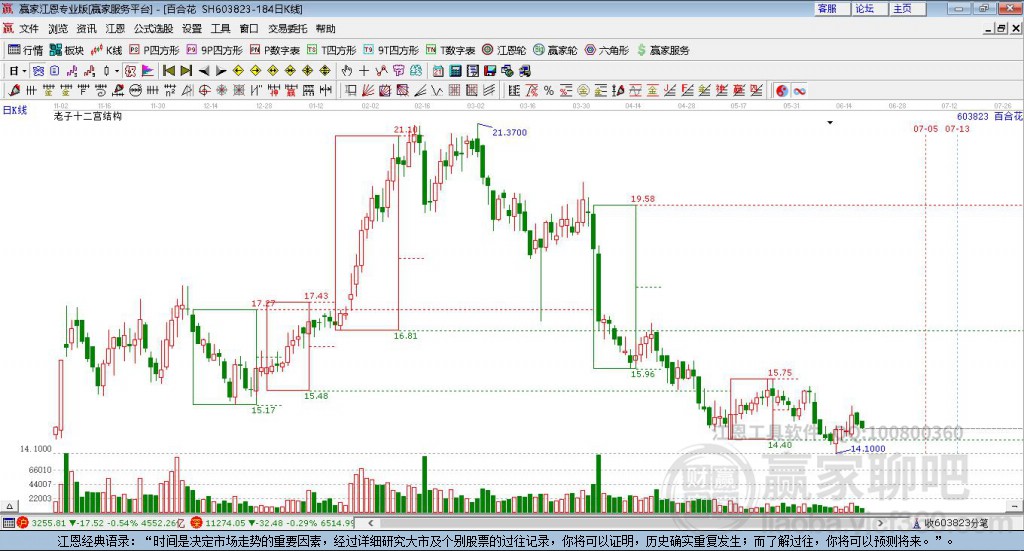
Task: Click the 老子十二宫结构 indicator label
Action: pos(88,116)
